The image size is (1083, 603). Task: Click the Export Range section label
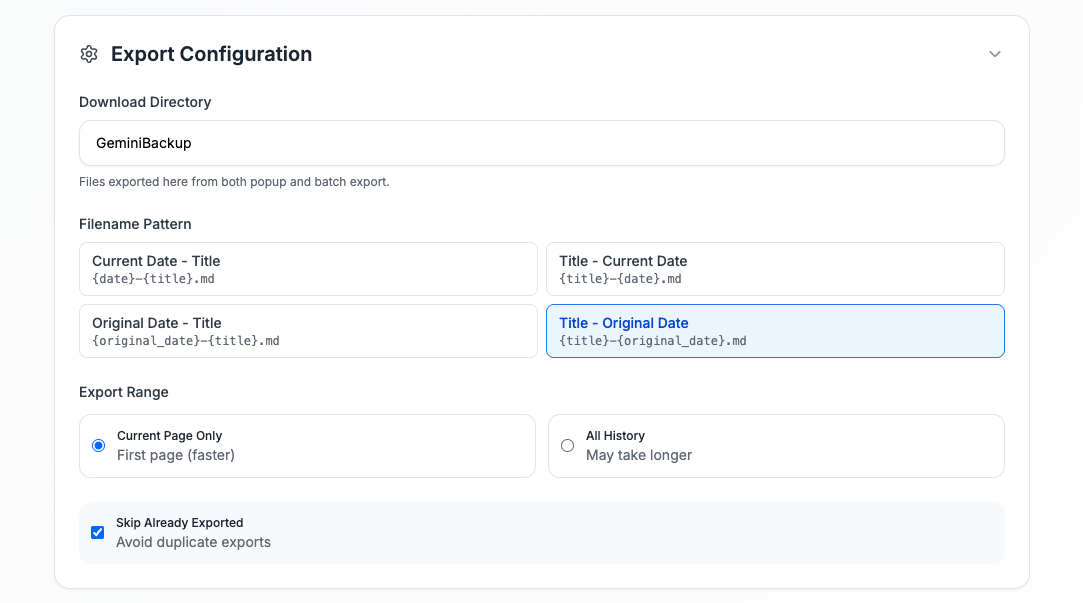click(x=124, y=392)
